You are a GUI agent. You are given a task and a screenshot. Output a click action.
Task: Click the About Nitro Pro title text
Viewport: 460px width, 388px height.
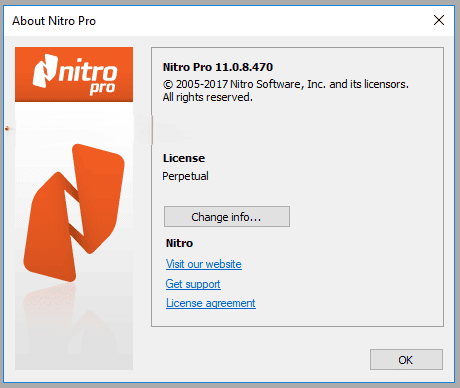pyautogui.click(x=54, y=21)
